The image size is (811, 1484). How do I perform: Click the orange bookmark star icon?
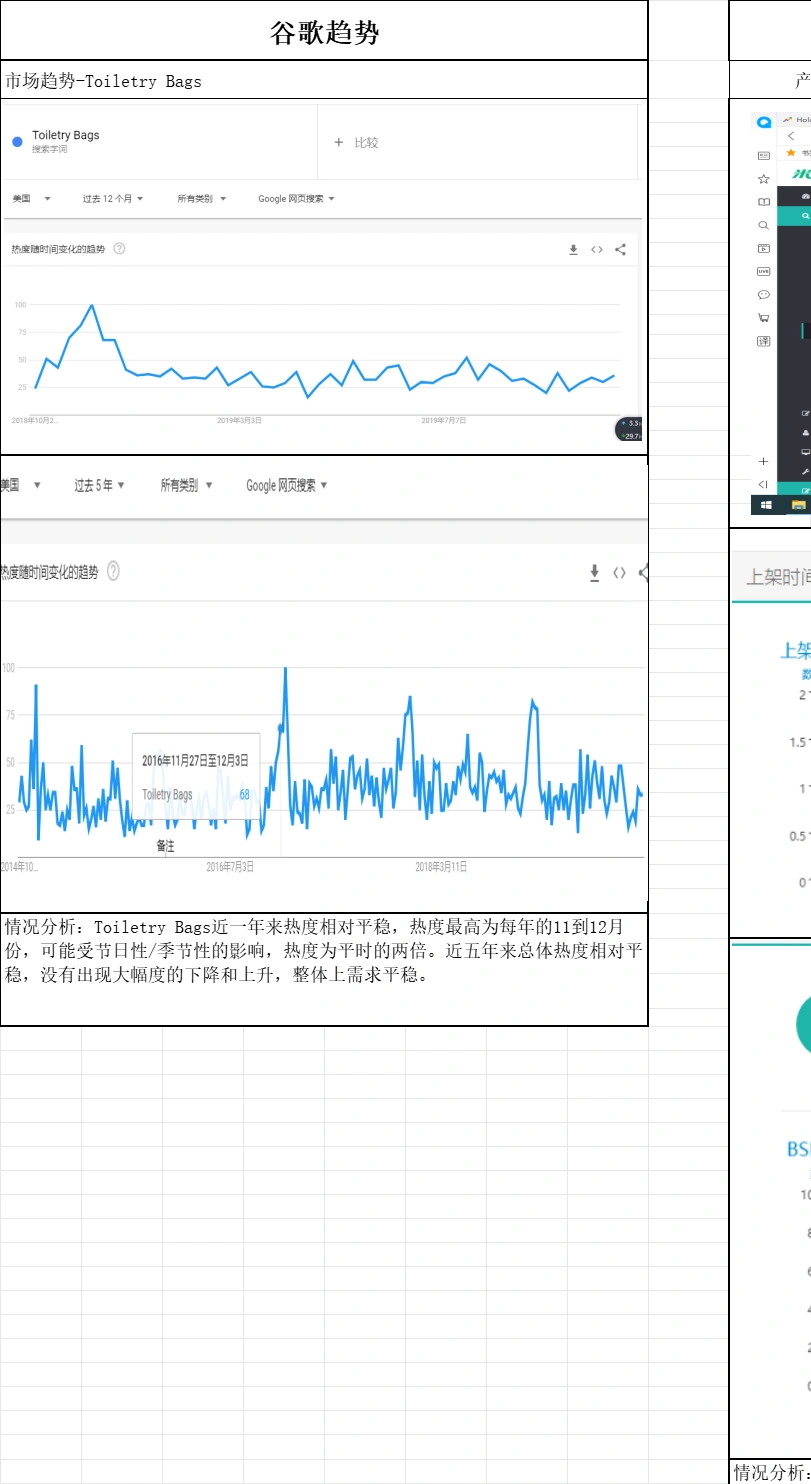(791, 153)
